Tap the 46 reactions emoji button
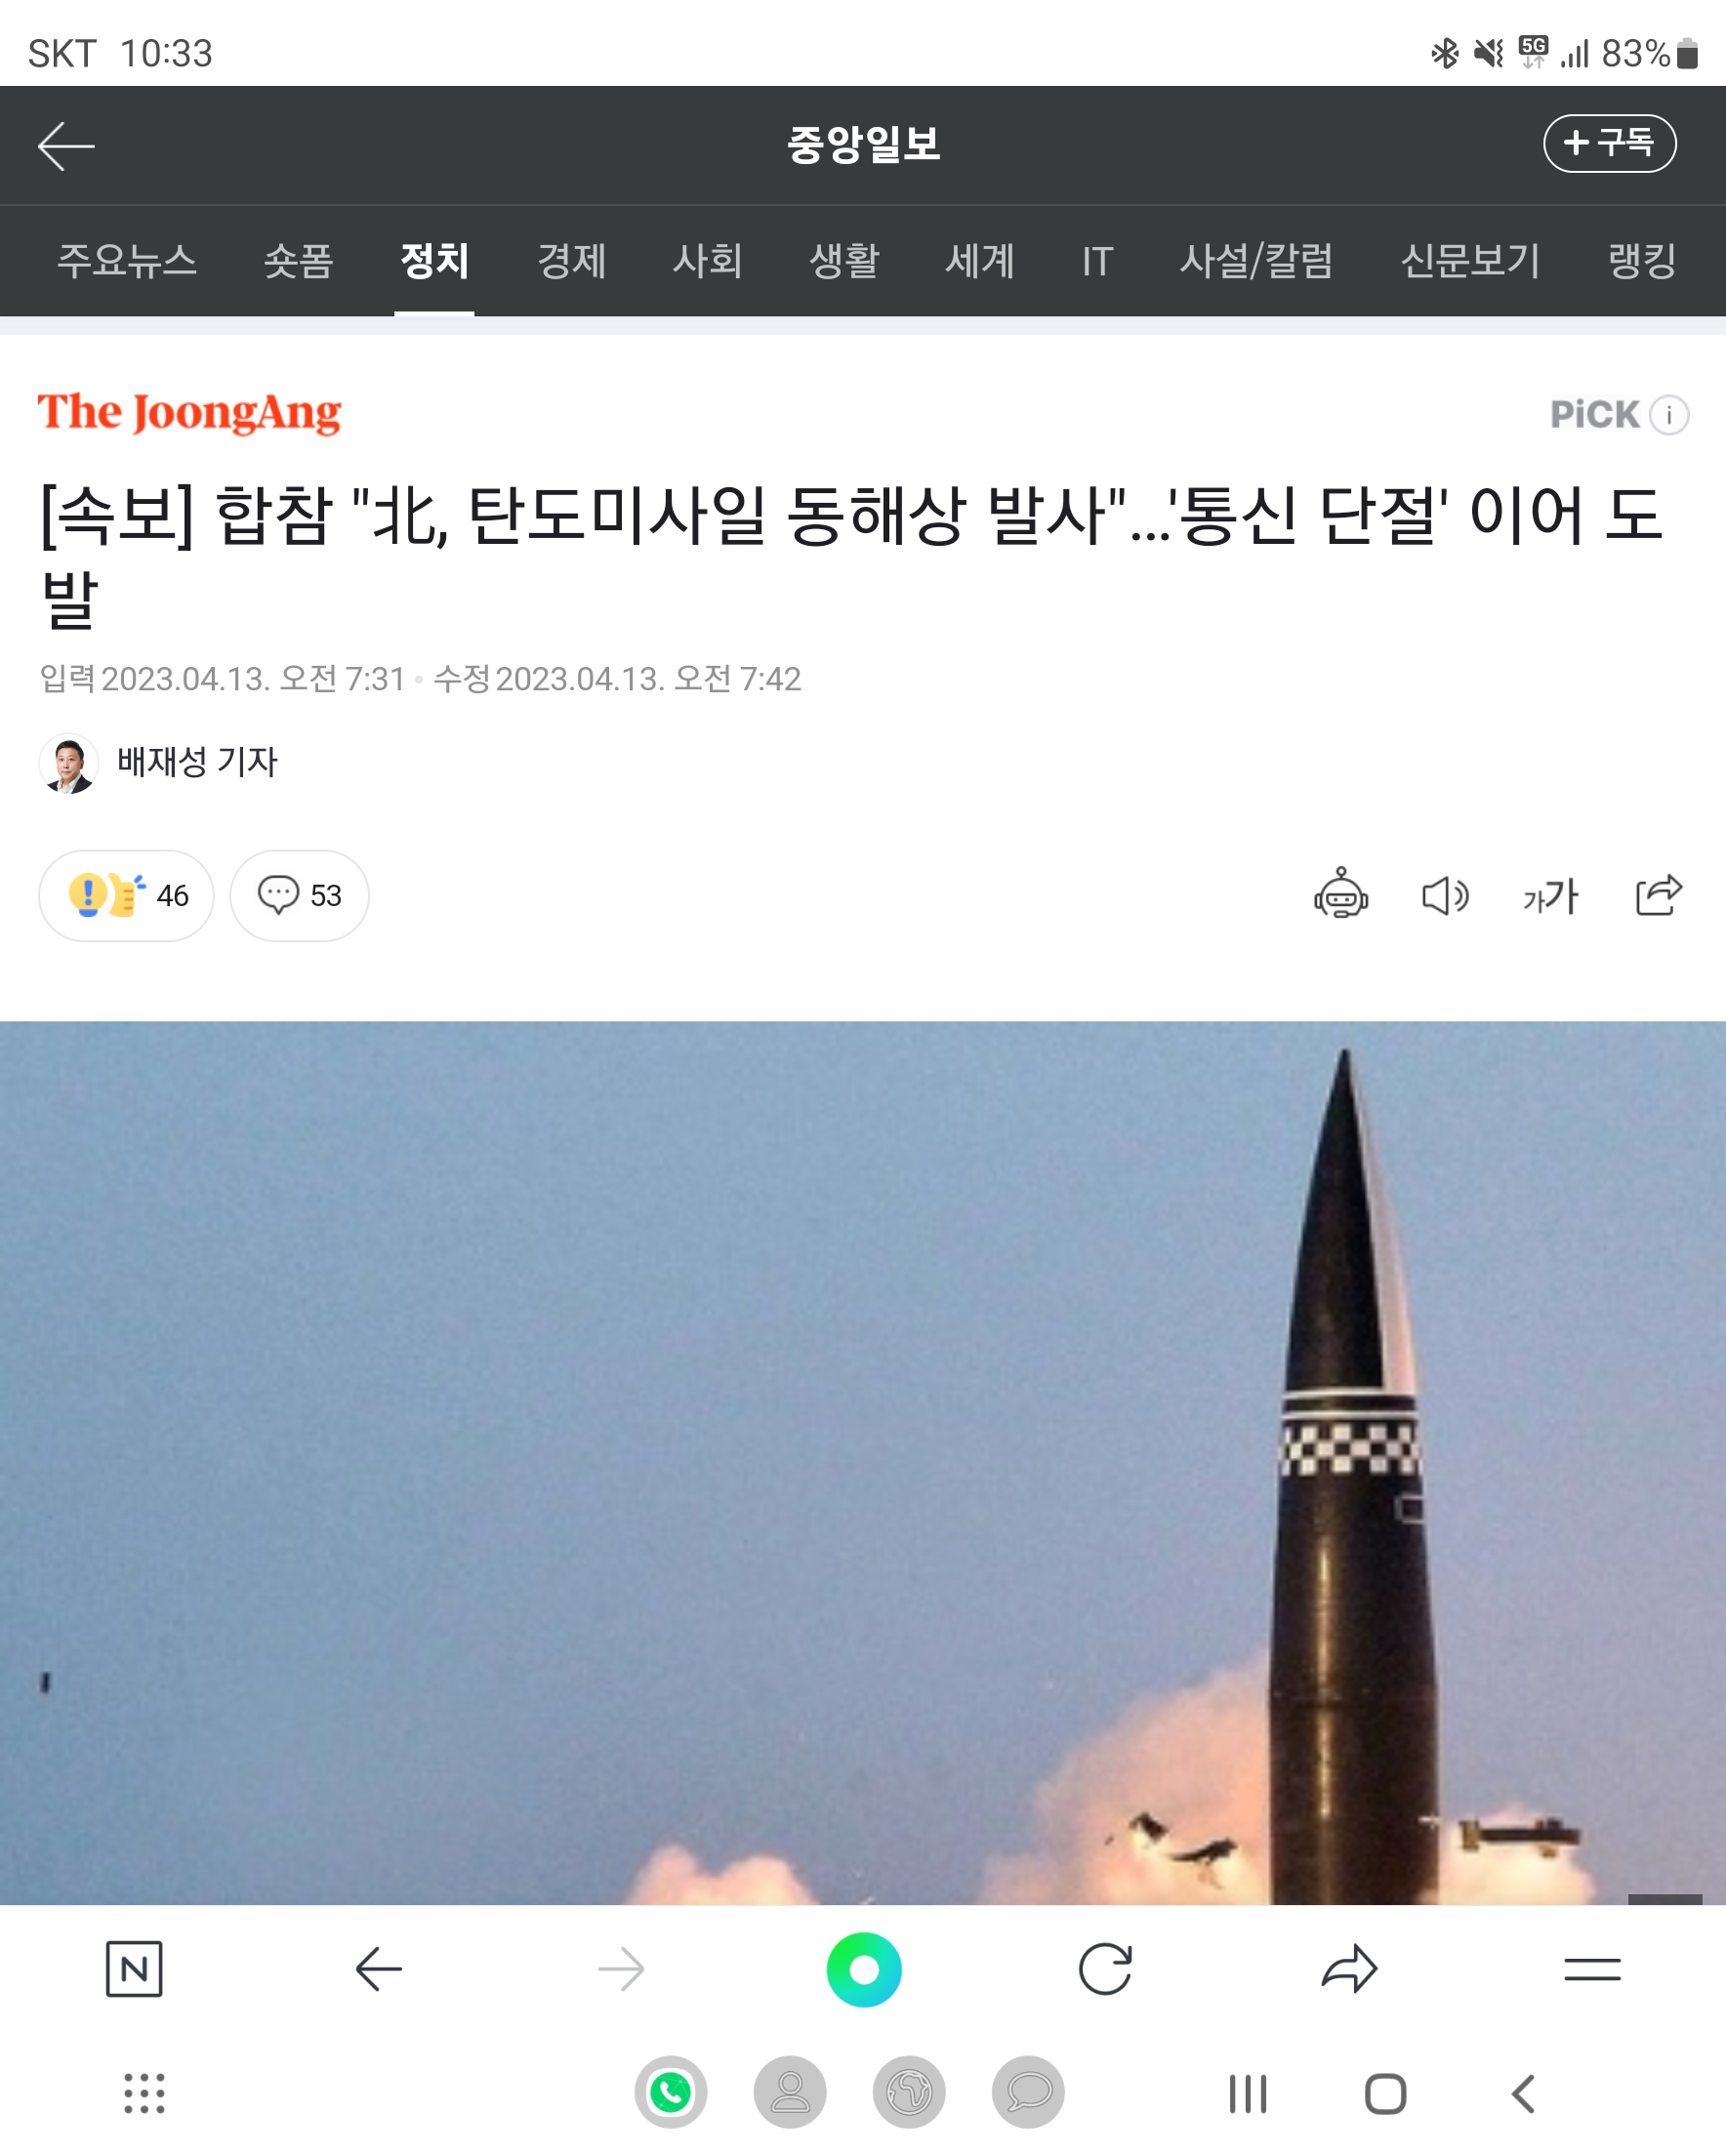This screenshot has width=1726, height=2156. (126, 895)
